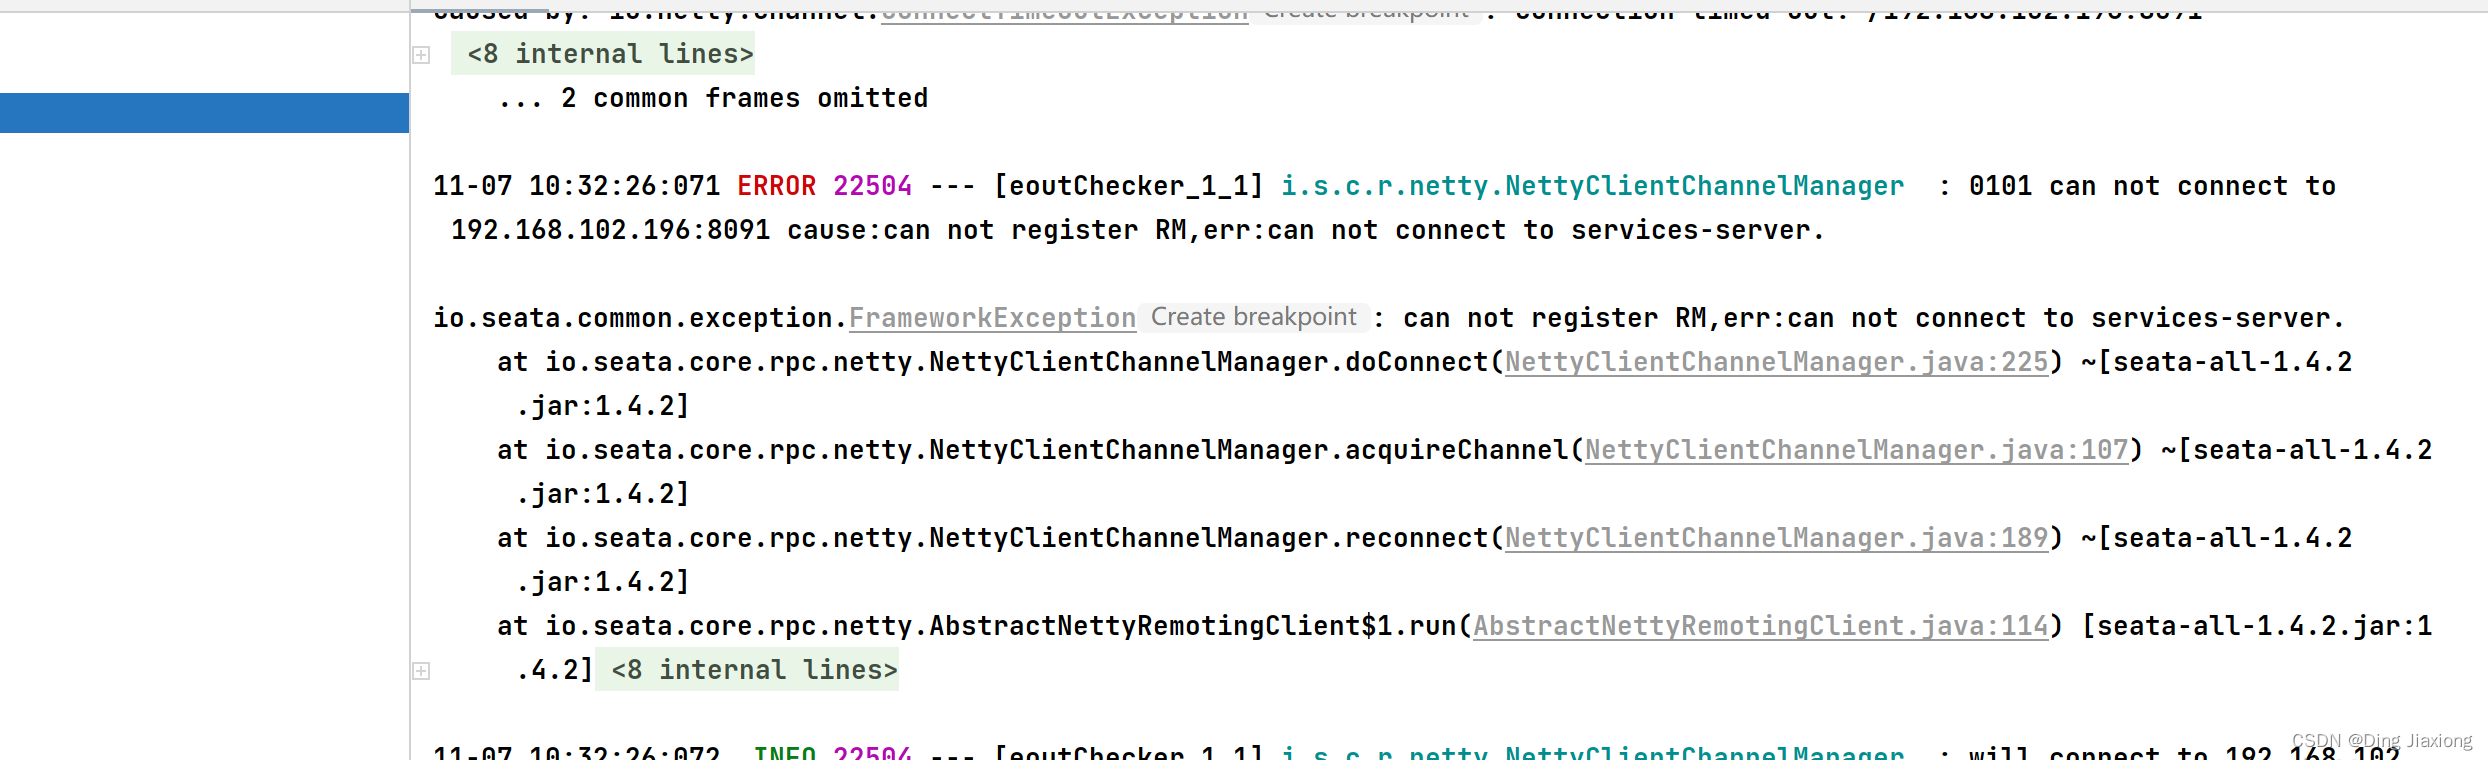Select the highlighted blue row in left panel
This screenshot has height=760, width=2488.
pos(204,113)
